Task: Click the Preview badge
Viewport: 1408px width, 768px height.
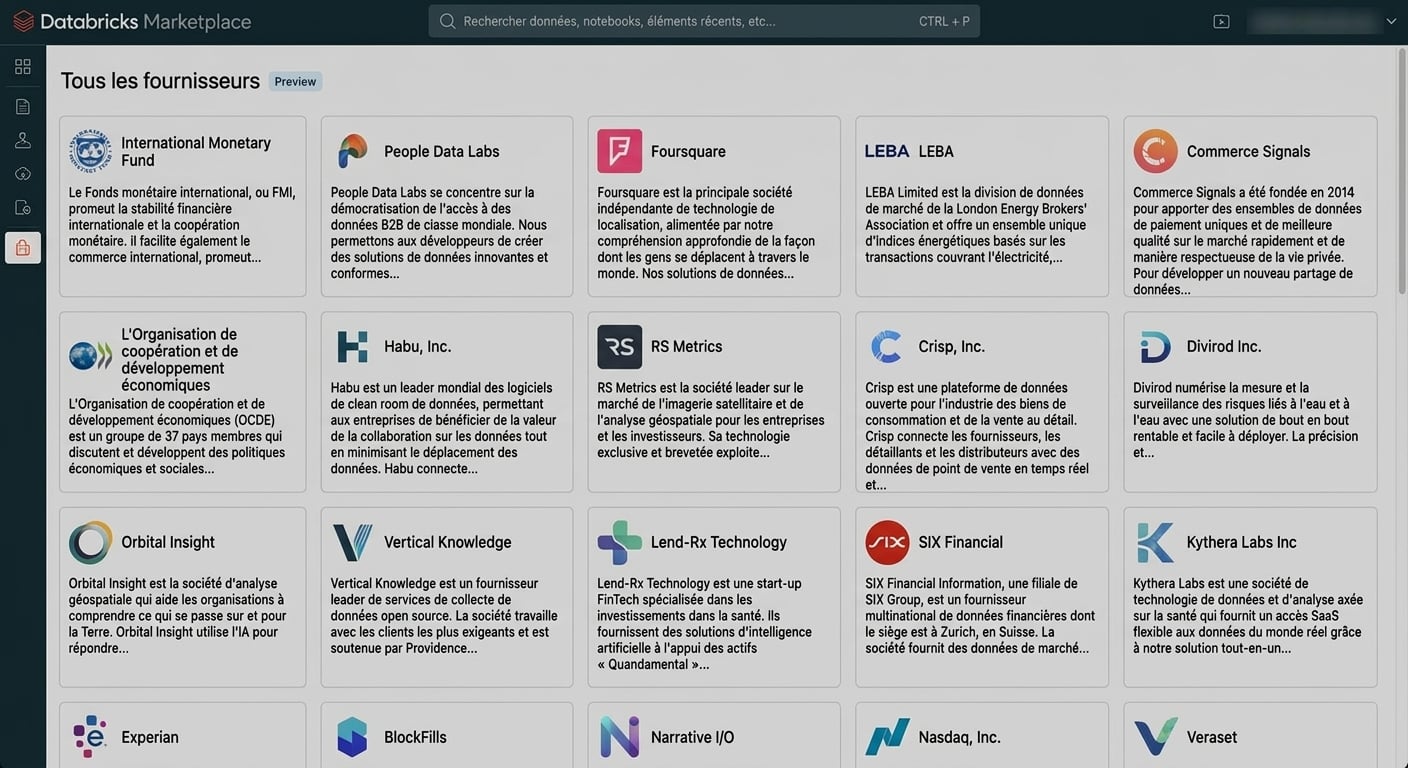Action: point(295,82)
